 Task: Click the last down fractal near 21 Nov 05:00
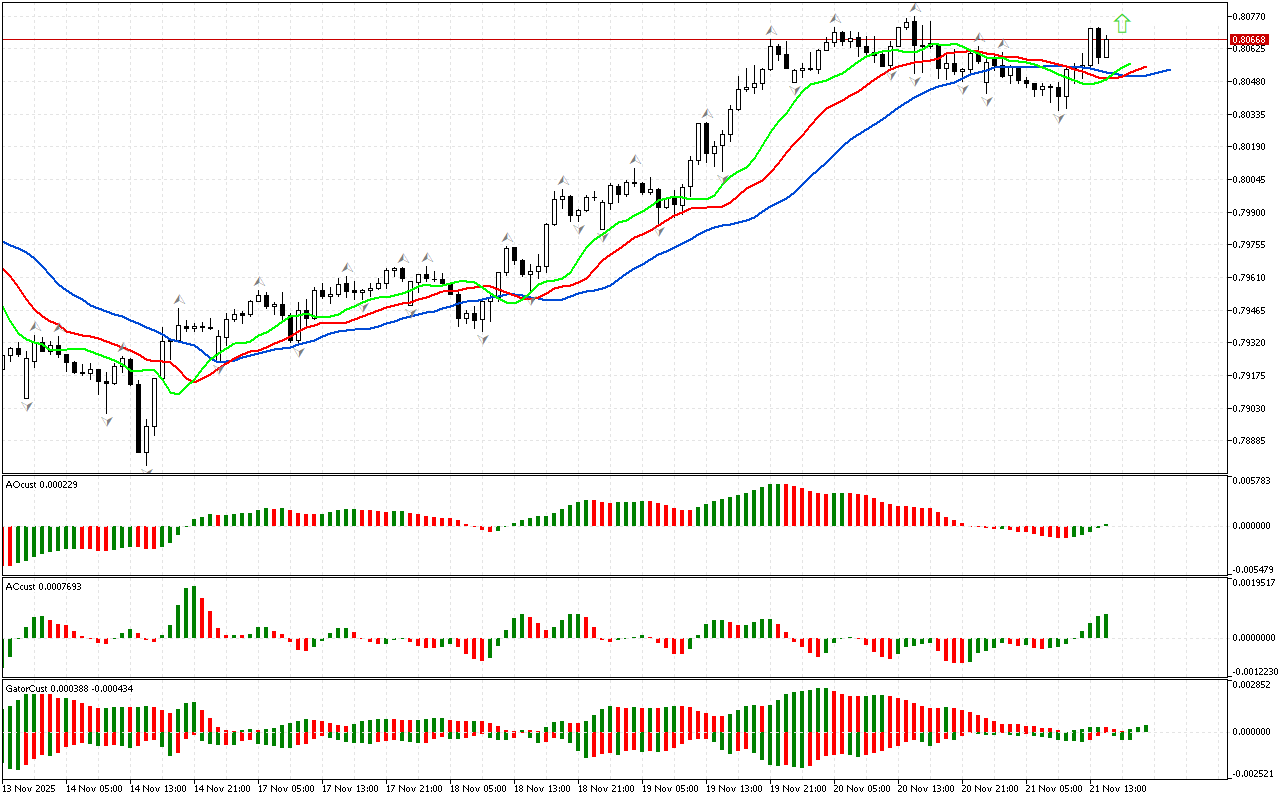pyautogui.click(x=1059, y=118)
